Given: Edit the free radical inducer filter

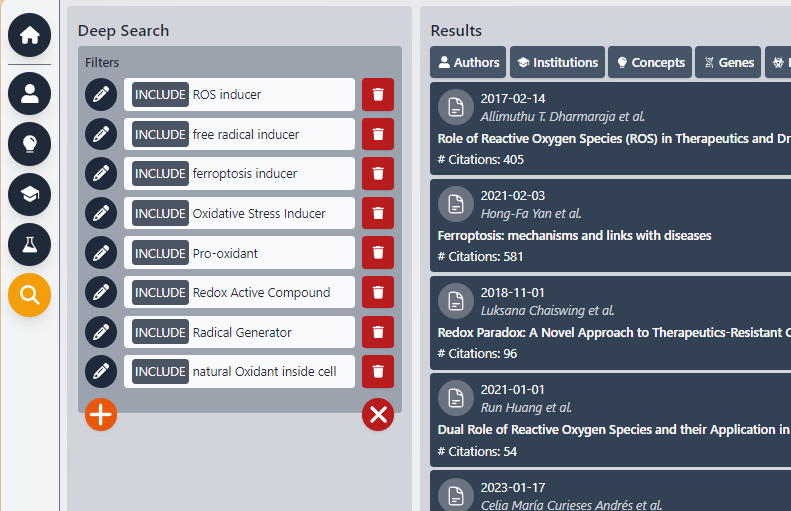Looking at the screenshot, I should tap(101, 134).
